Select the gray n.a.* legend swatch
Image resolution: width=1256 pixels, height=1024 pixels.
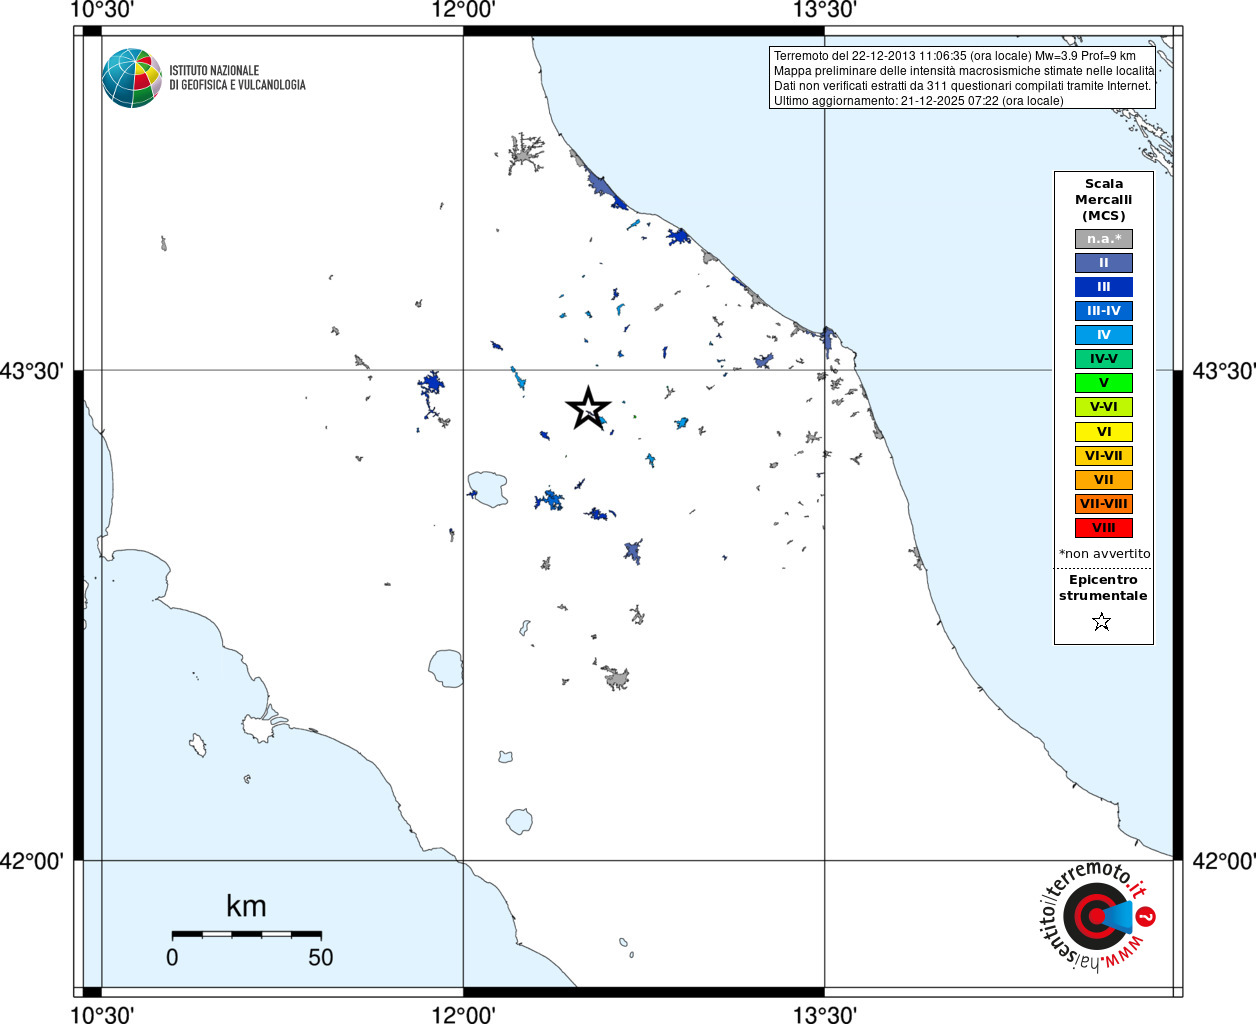pos(1104,239)
